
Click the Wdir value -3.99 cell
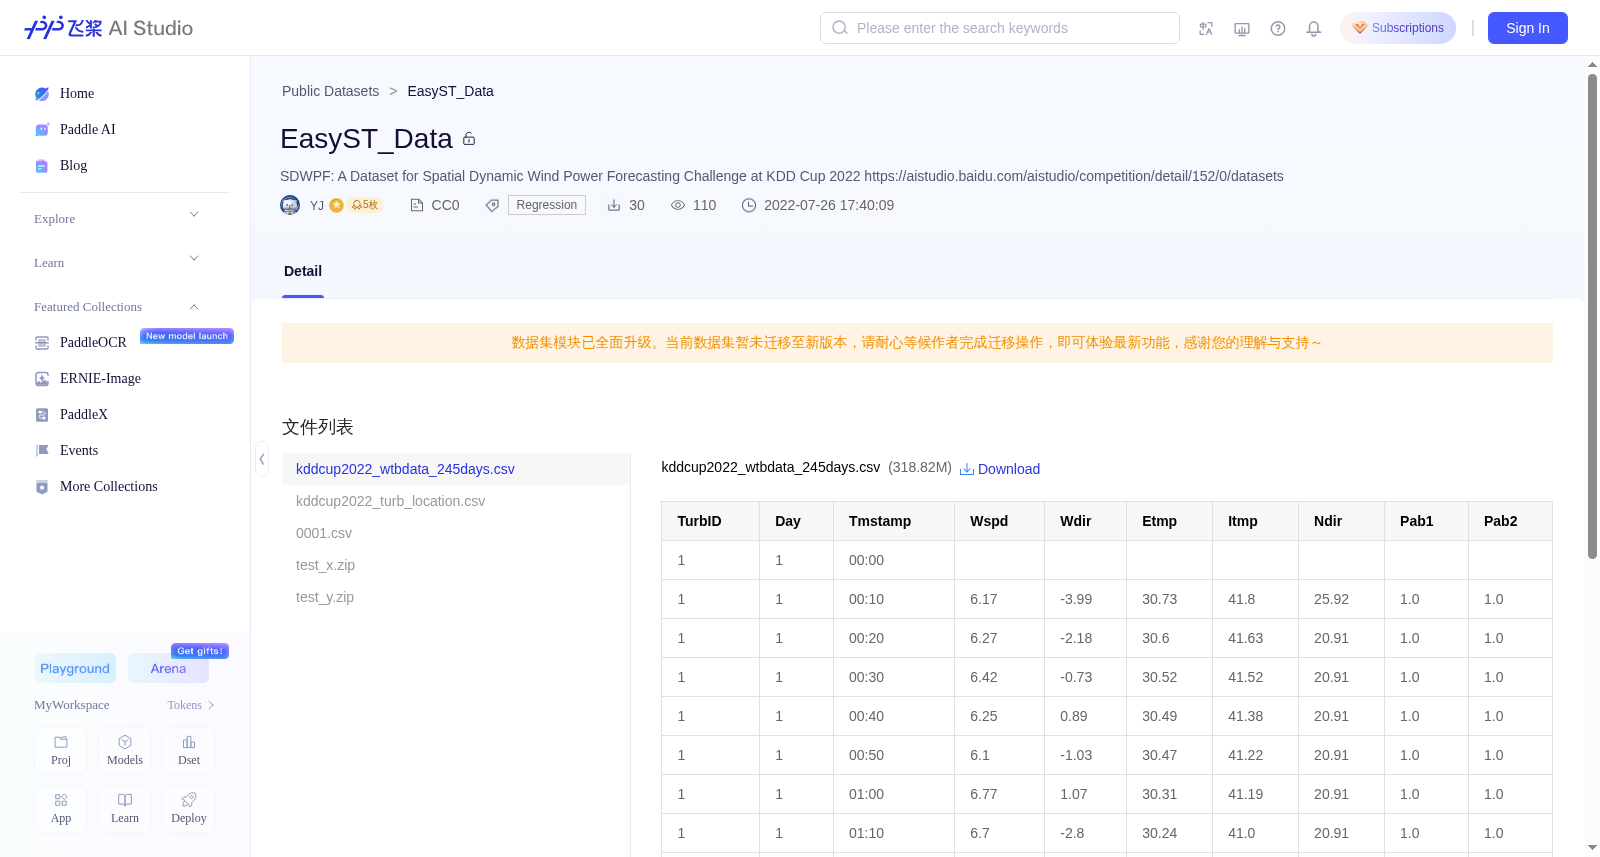click(x=1086, y=599)
